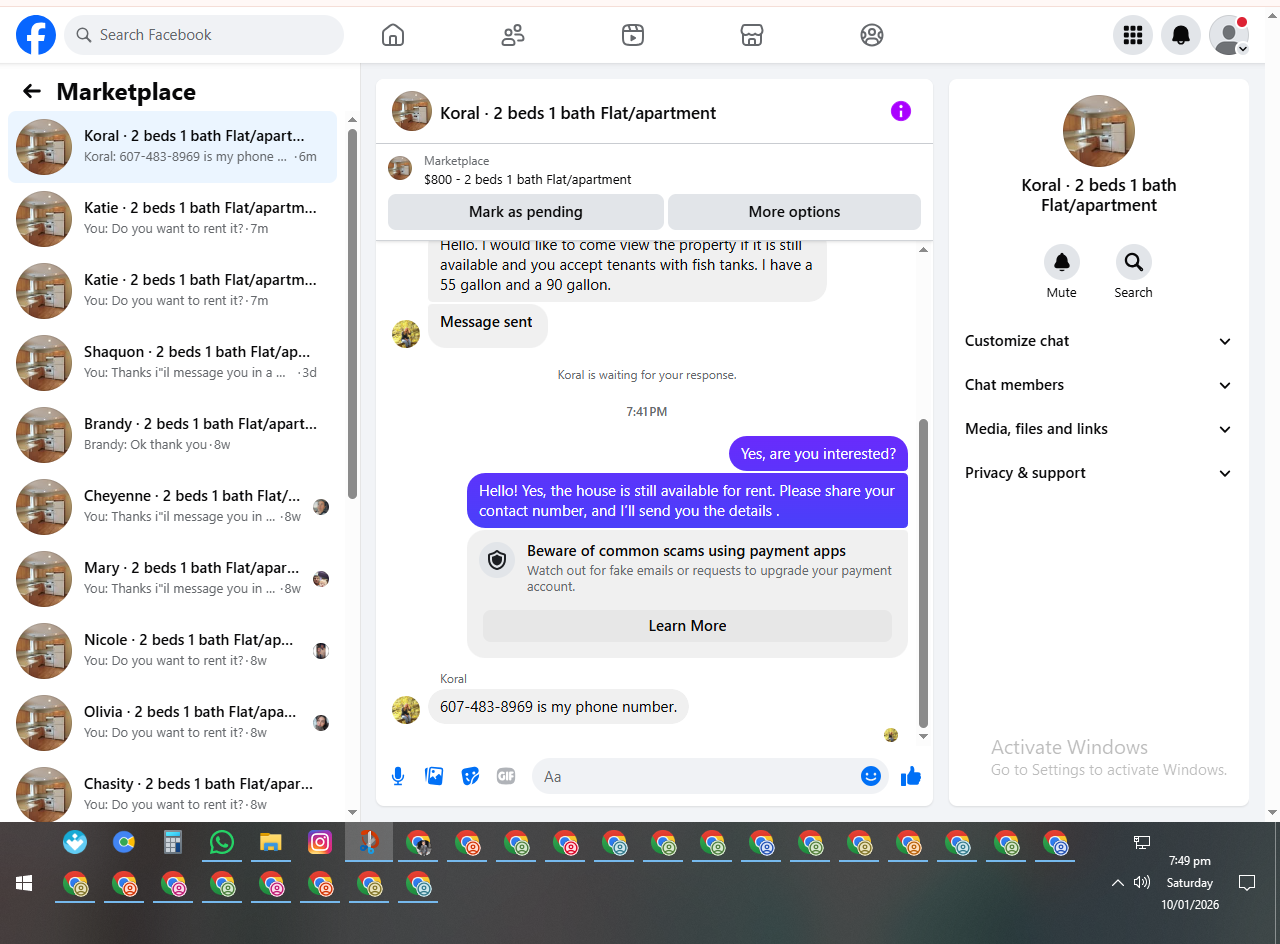Click the 'Yes, are you interested?' message bubble
This screenshot has height=944, width=1280.
[x=818, y=454]
